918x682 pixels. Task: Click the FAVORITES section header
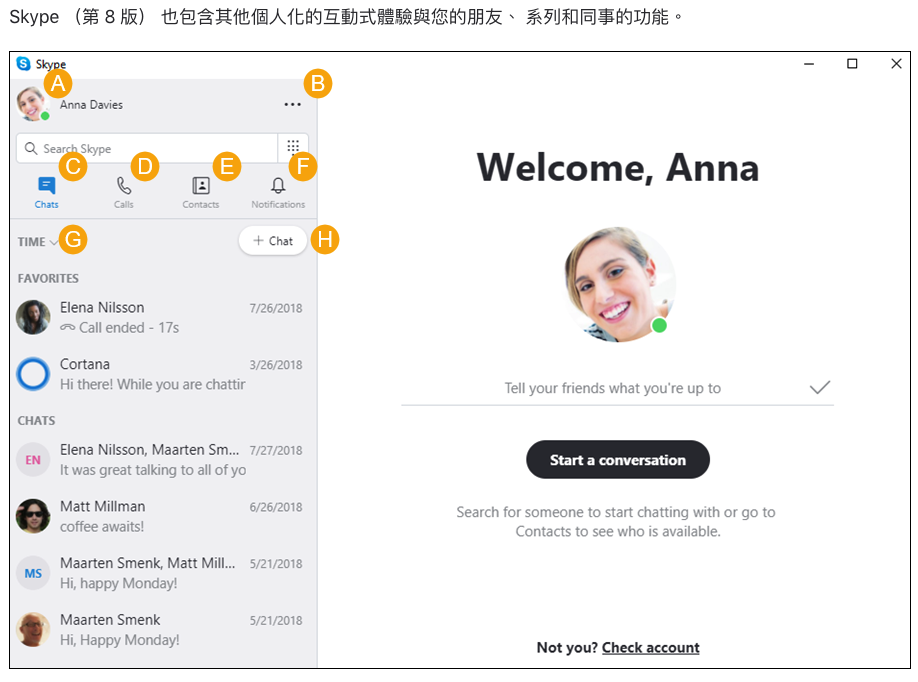[x=48, y=279]
